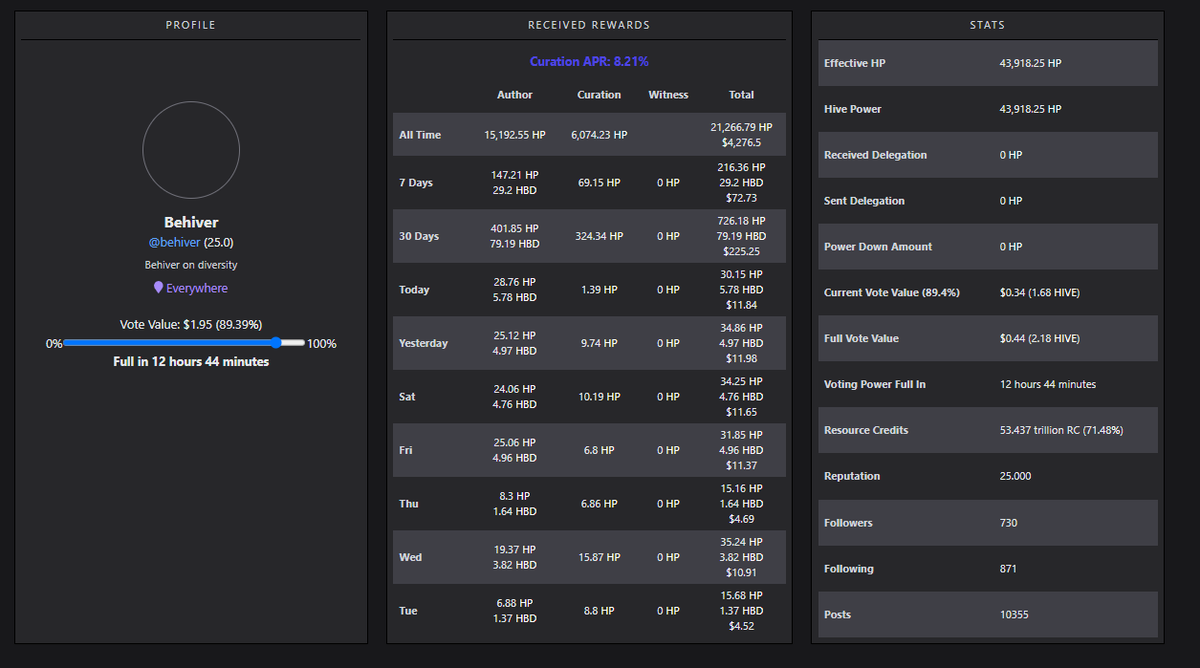
Task: Click the Effective HP stat label
Action: 855,63
